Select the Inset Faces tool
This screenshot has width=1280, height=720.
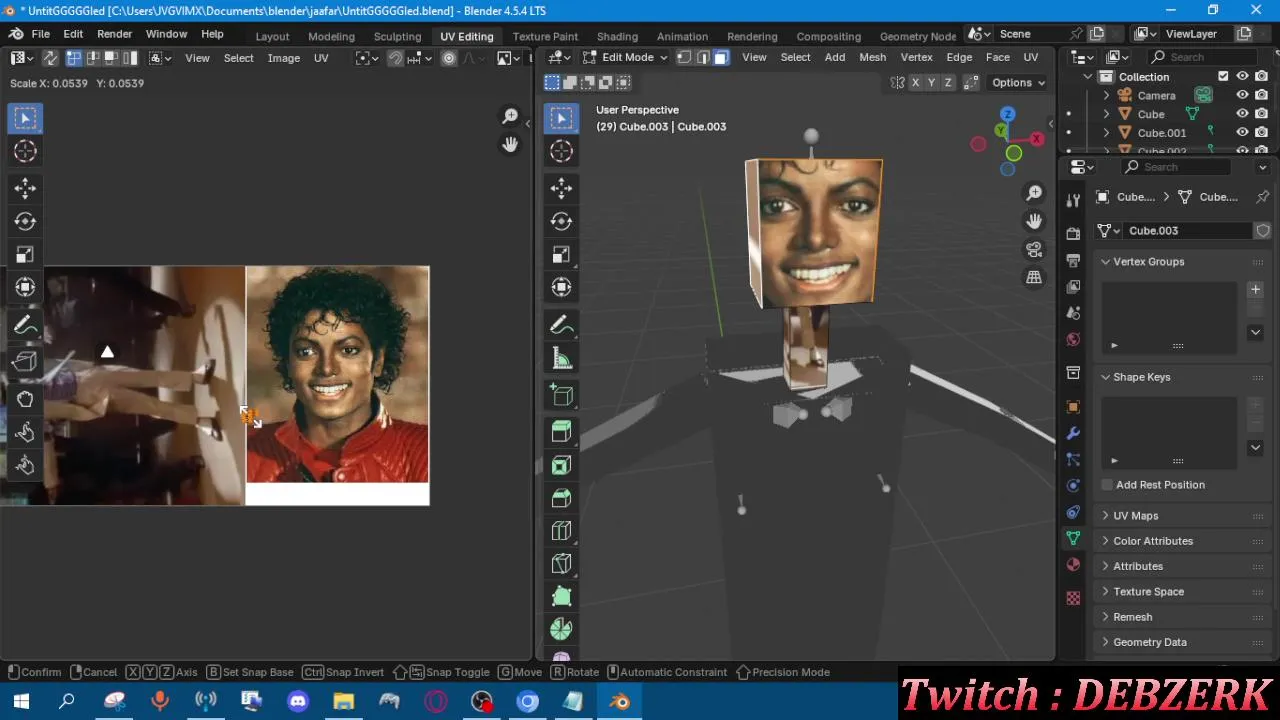[561, 465]
